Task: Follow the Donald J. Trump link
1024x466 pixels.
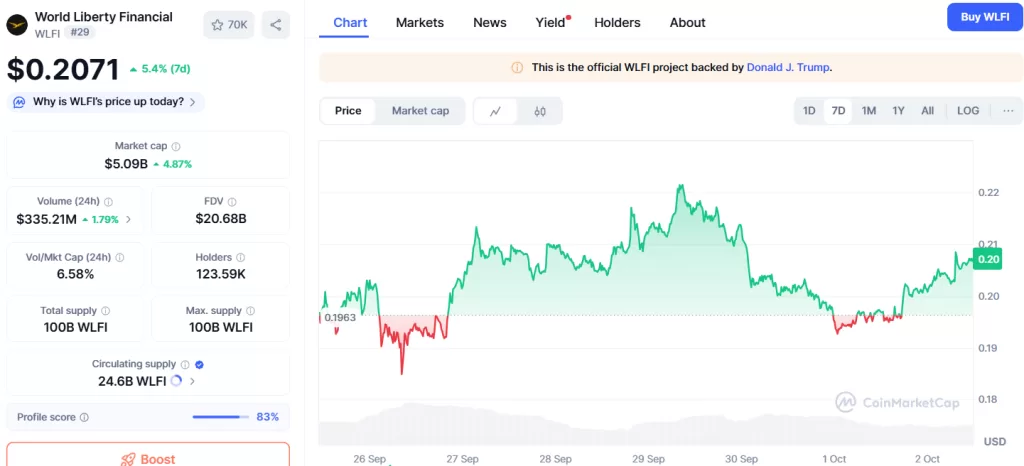Action: tap(788, 68)
